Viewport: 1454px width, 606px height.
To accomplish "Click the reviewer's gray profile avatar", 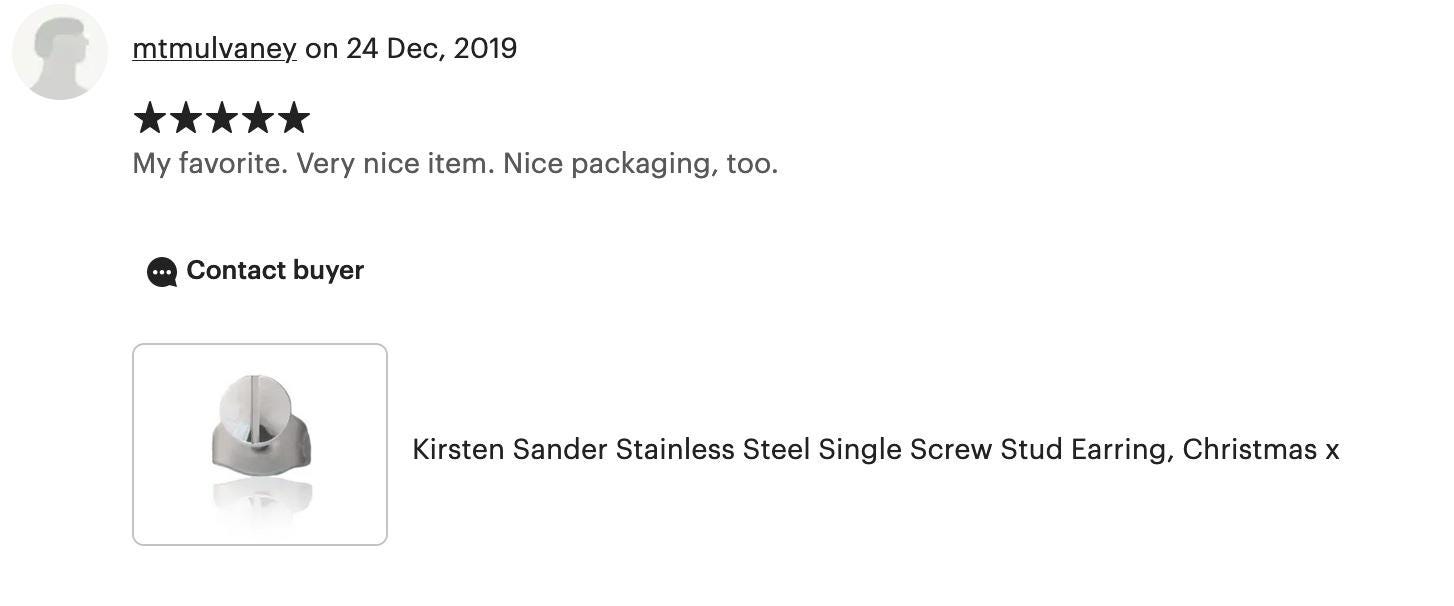I will [x=60, y=52].
